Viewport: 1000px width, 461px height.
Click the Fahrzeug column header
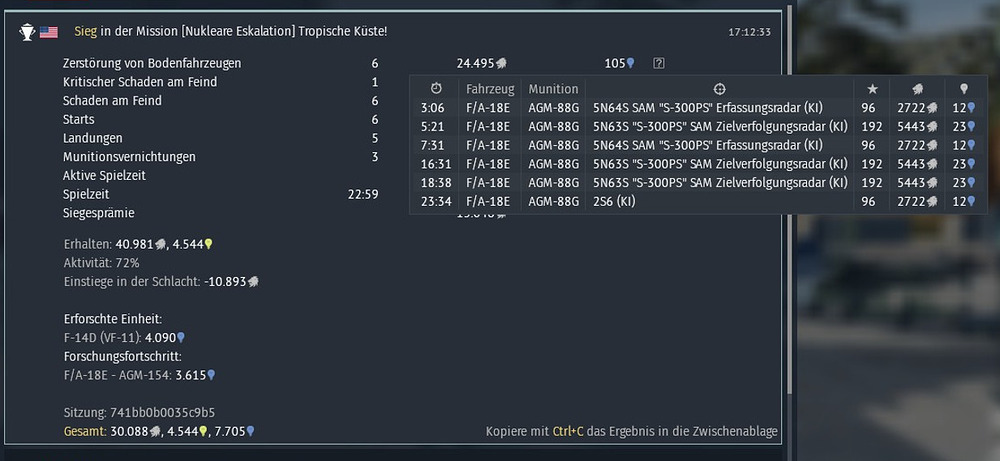(490, 89)
